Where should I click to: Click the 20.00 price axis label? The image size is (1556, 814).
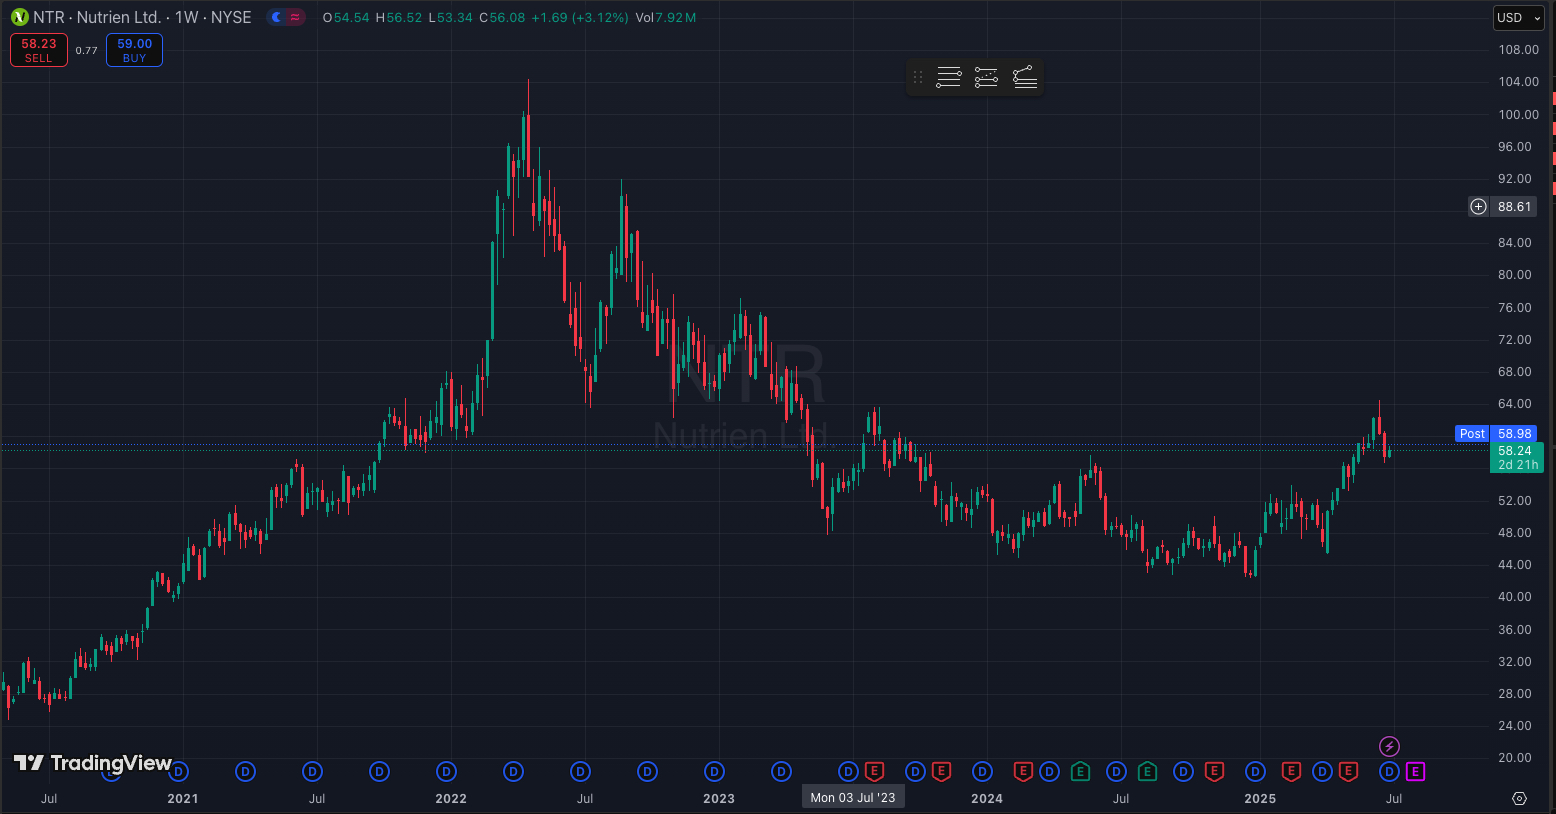1515,758
